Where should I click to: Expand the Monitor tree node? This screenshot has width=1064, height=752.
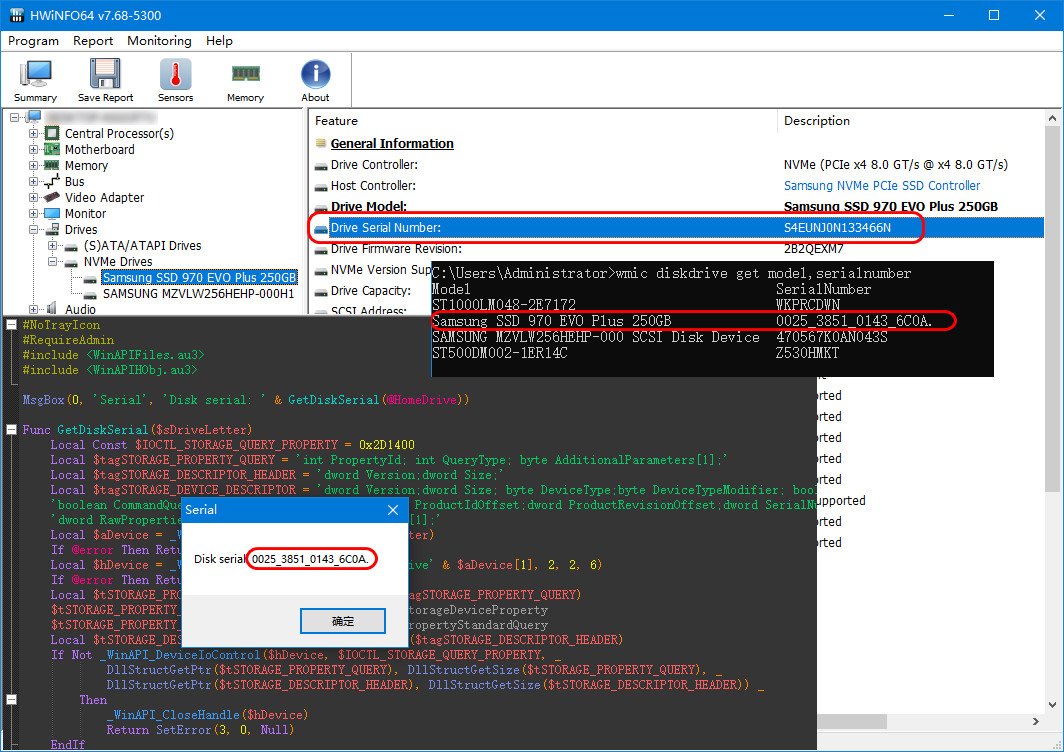click(33, 213)
